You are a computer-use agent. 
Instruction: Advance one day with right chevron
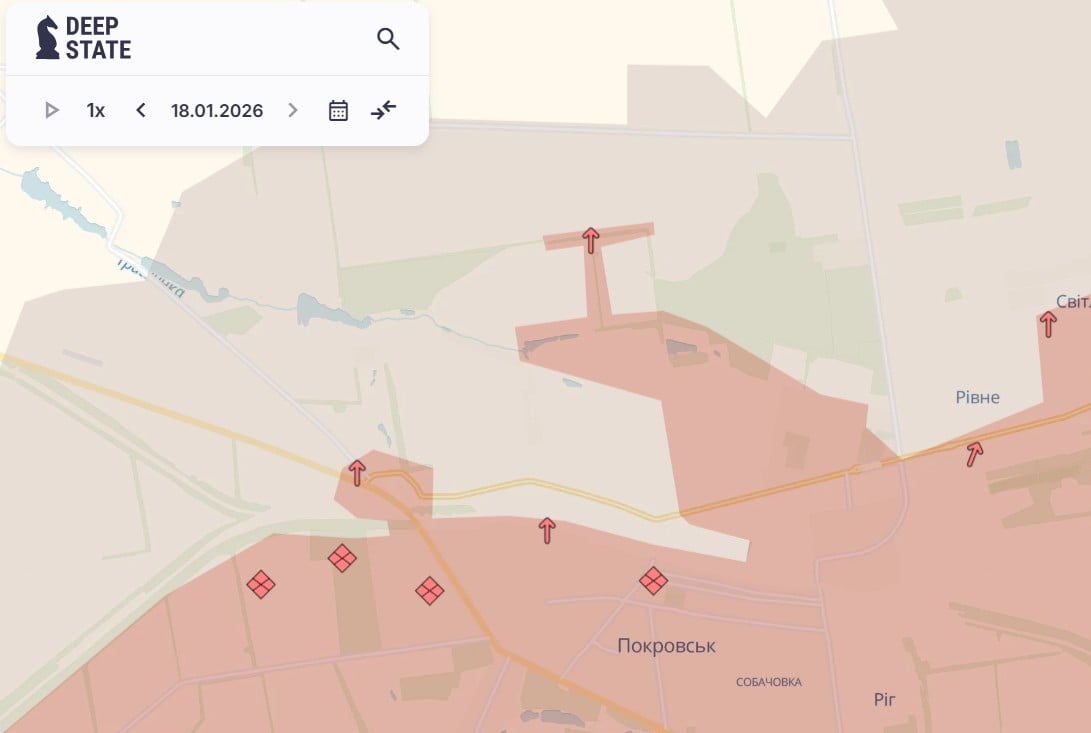[x=292, y=110]
